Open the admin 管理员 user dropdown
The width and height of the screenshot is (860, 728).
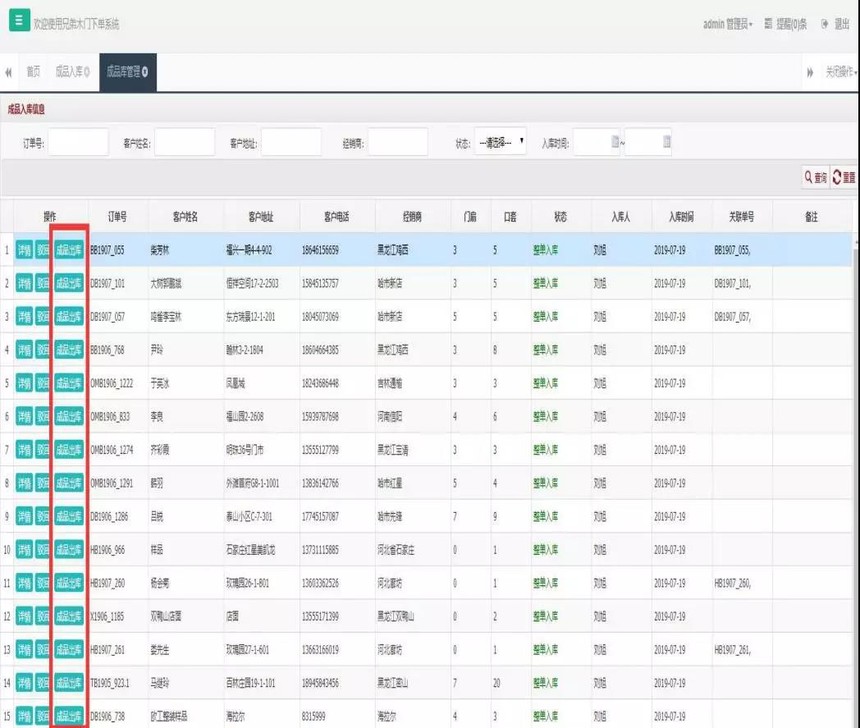[x=728, y=24]
